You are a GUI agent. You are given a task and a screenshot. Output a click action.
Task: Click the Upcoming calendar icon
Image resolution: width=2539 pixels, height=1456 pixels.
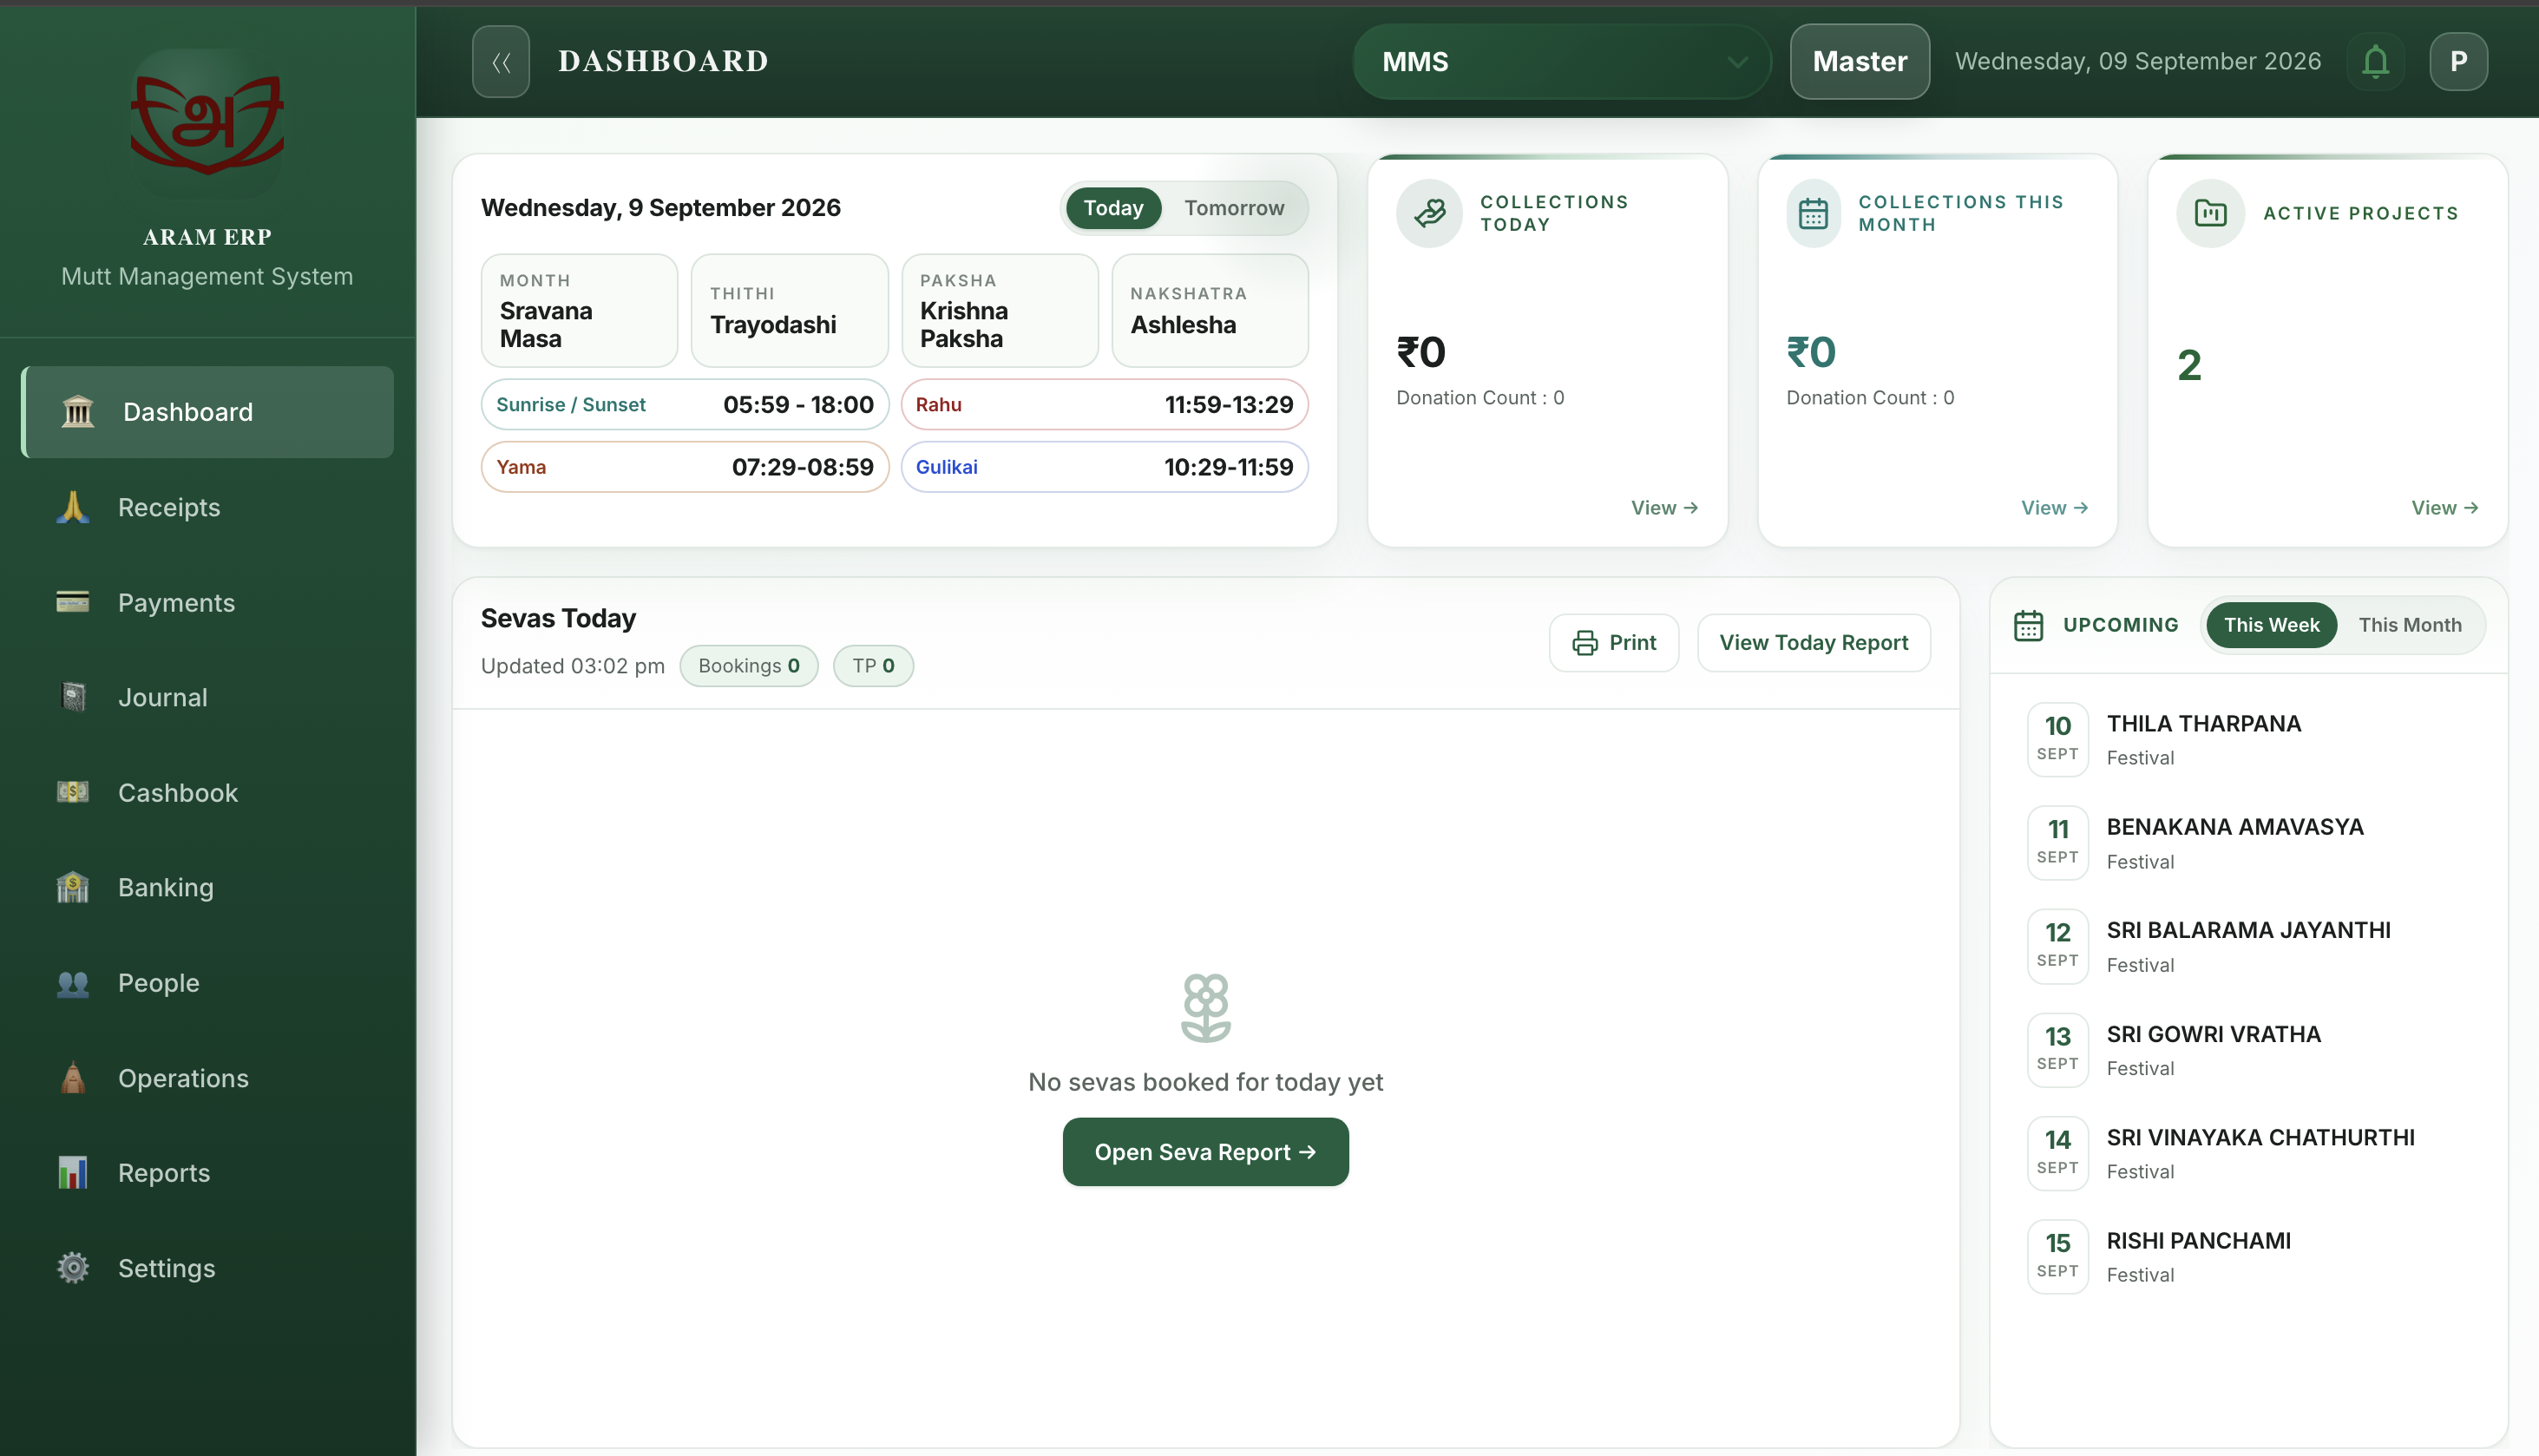2028,625
